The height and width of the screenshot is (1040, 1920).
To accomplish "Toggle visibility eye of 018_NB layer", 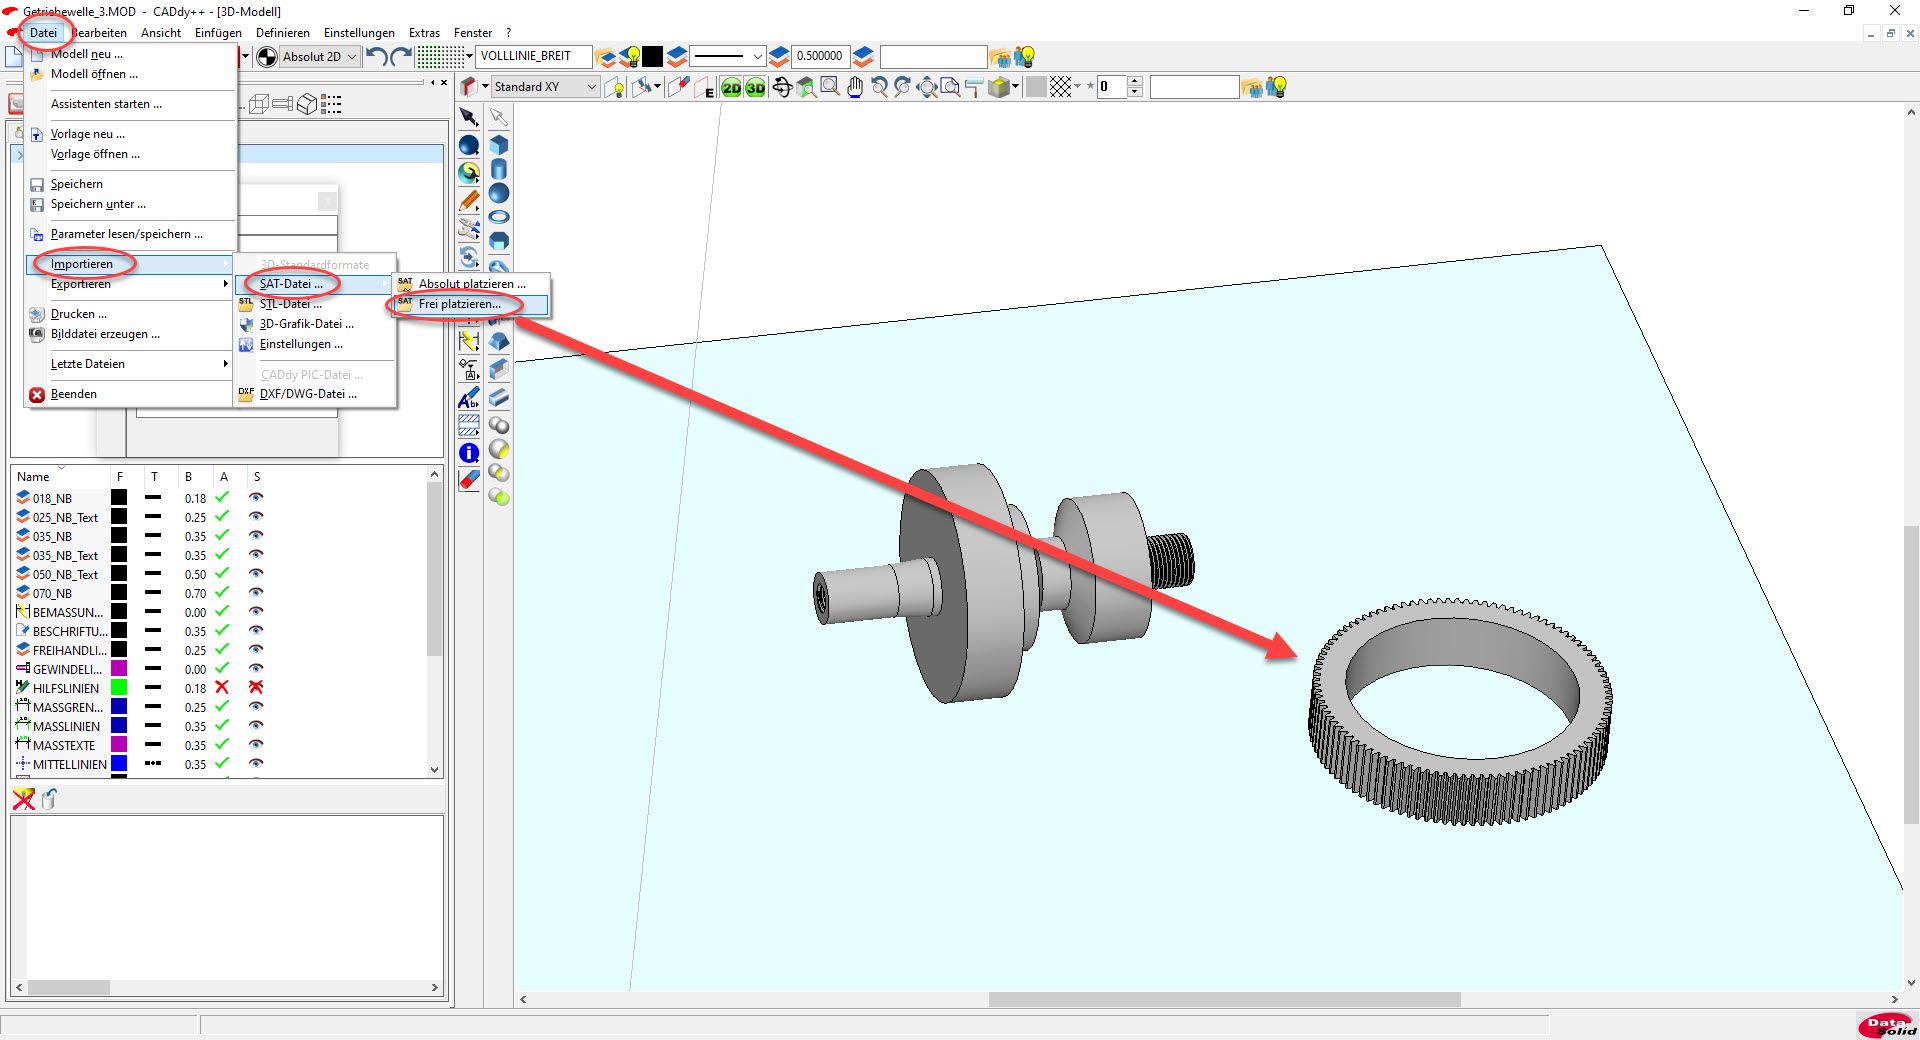I will (256, 498).
